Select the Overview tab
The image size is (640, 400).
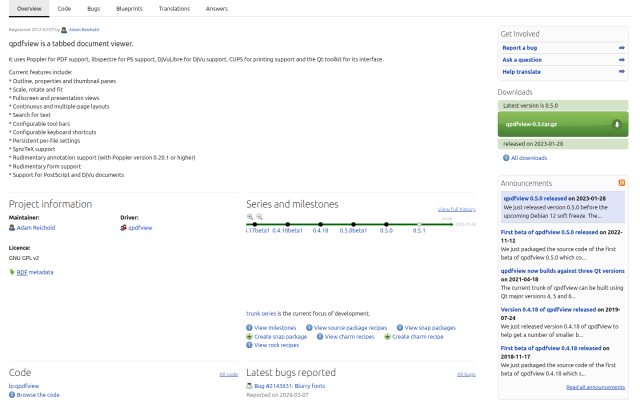click(x=29, y=9)
